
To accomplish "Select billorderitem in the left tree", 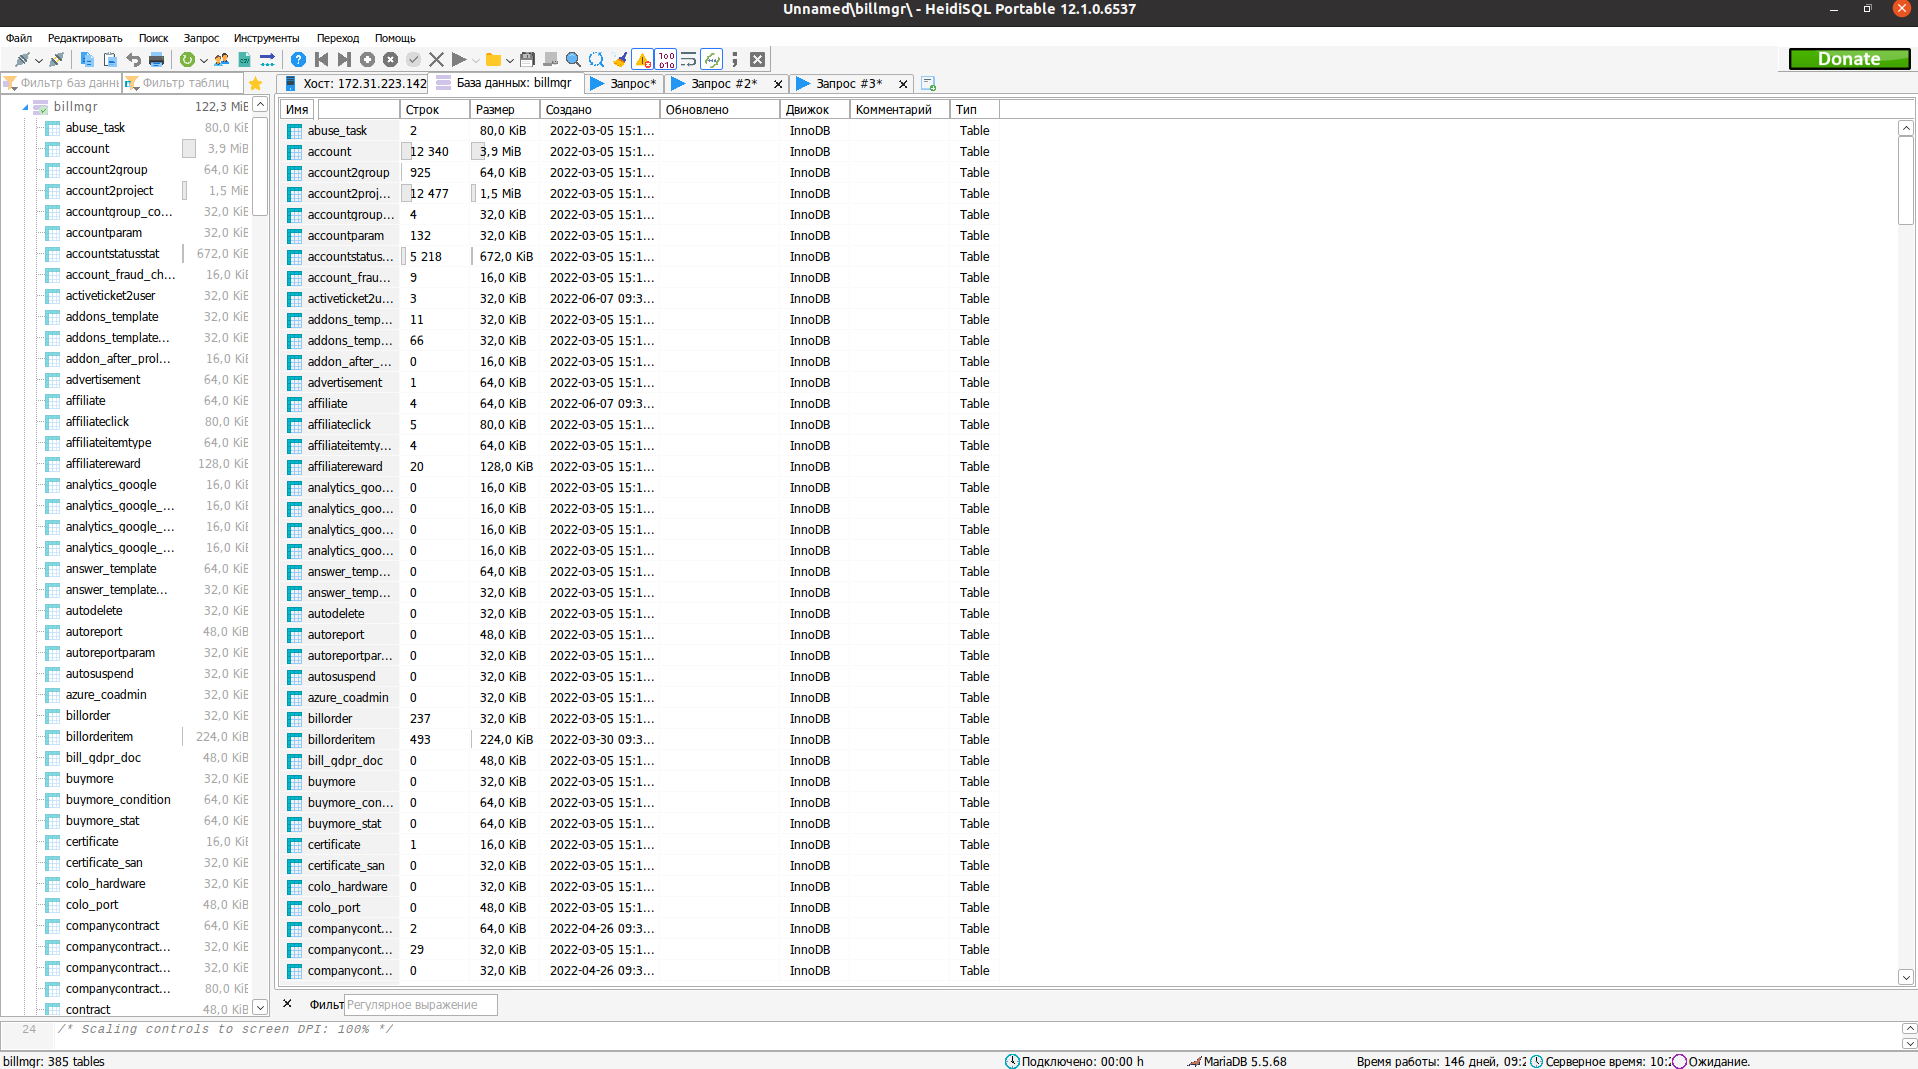I will coord(99,737).
